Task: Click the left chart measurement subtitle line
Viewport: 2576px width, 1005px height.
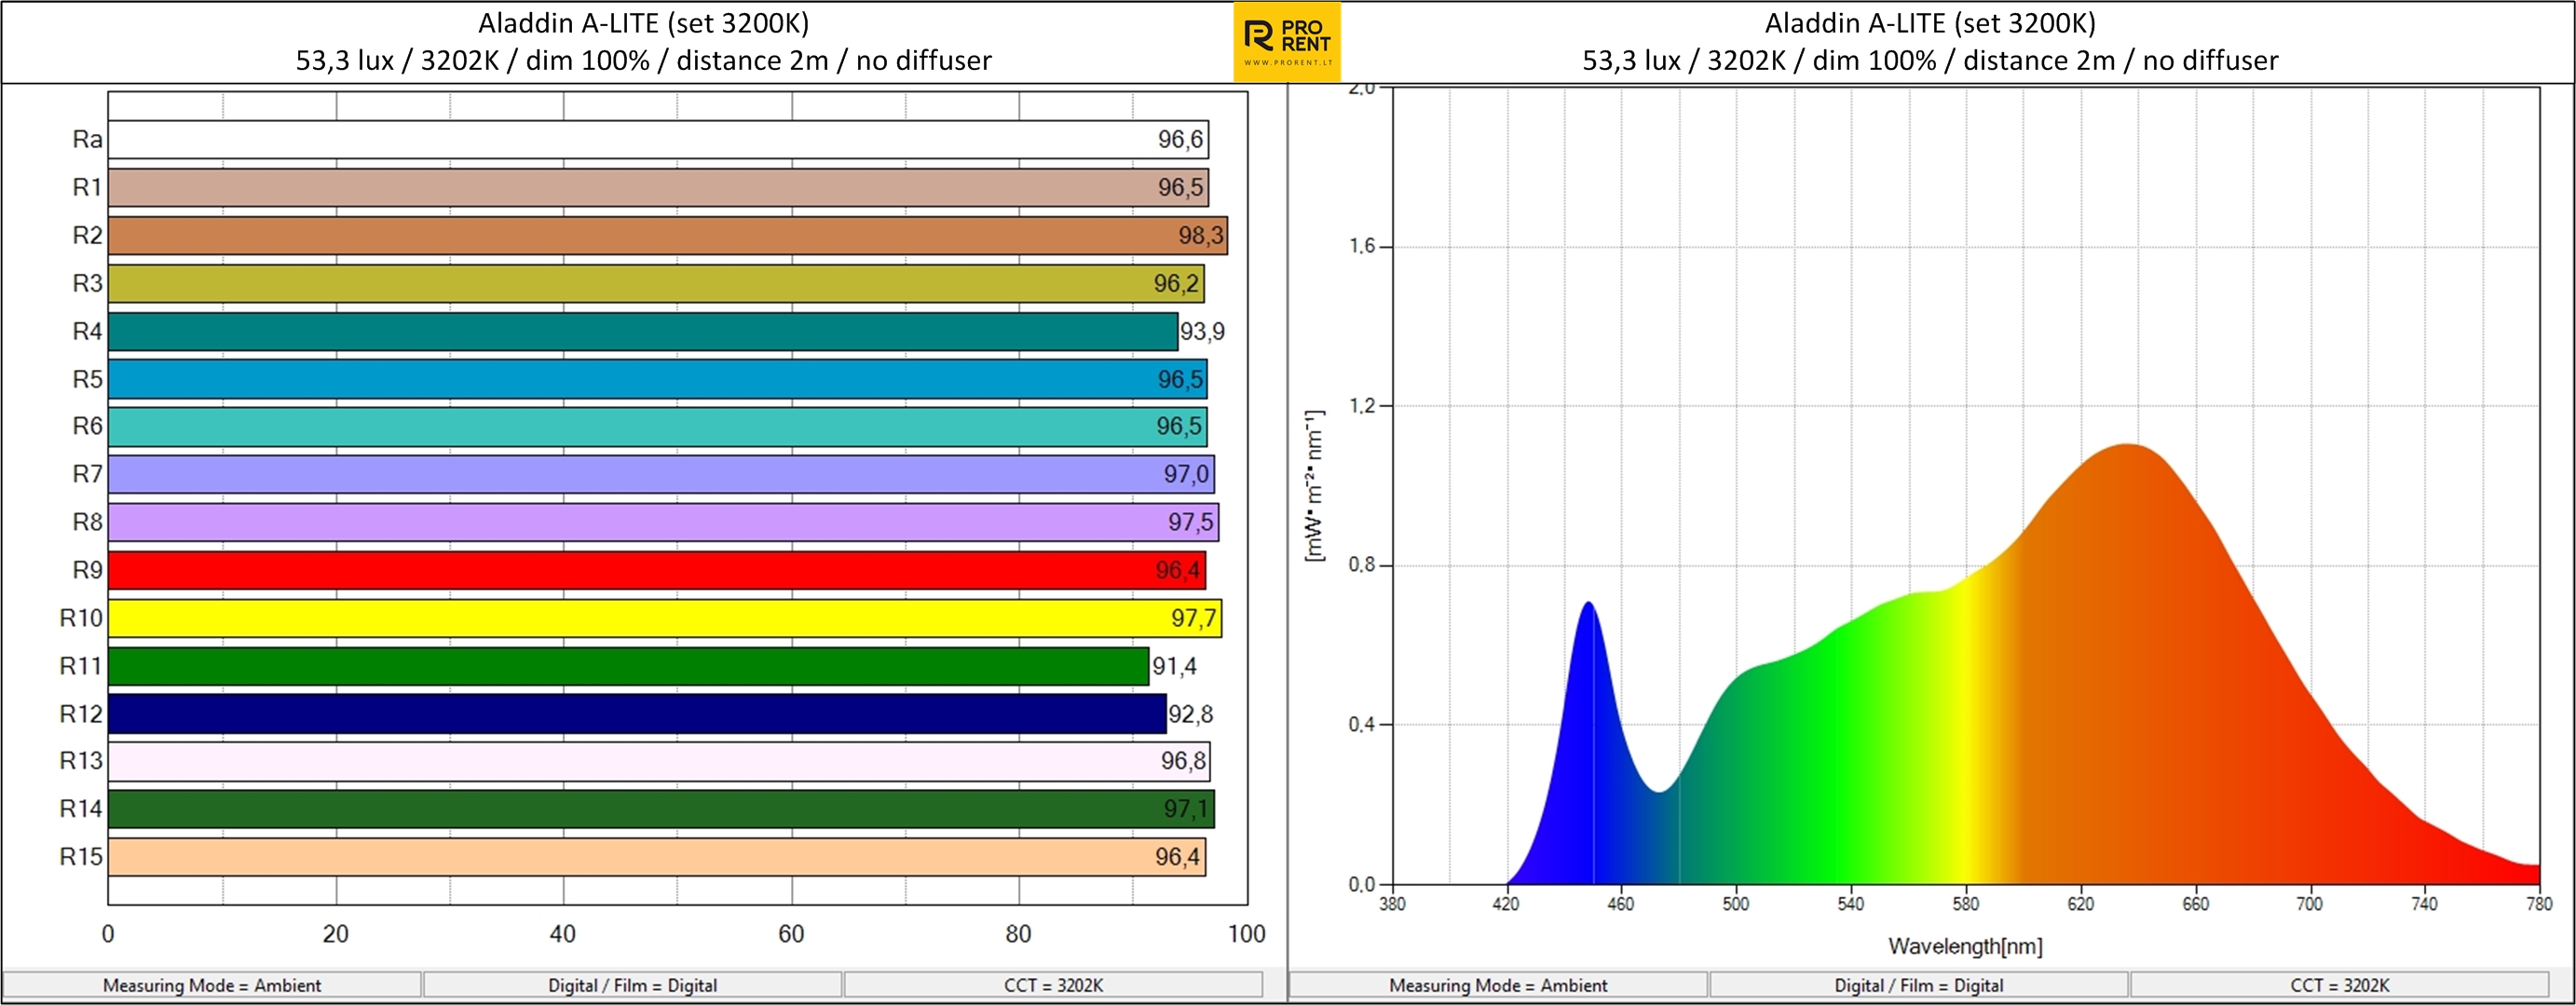Action: coord(644,60)
